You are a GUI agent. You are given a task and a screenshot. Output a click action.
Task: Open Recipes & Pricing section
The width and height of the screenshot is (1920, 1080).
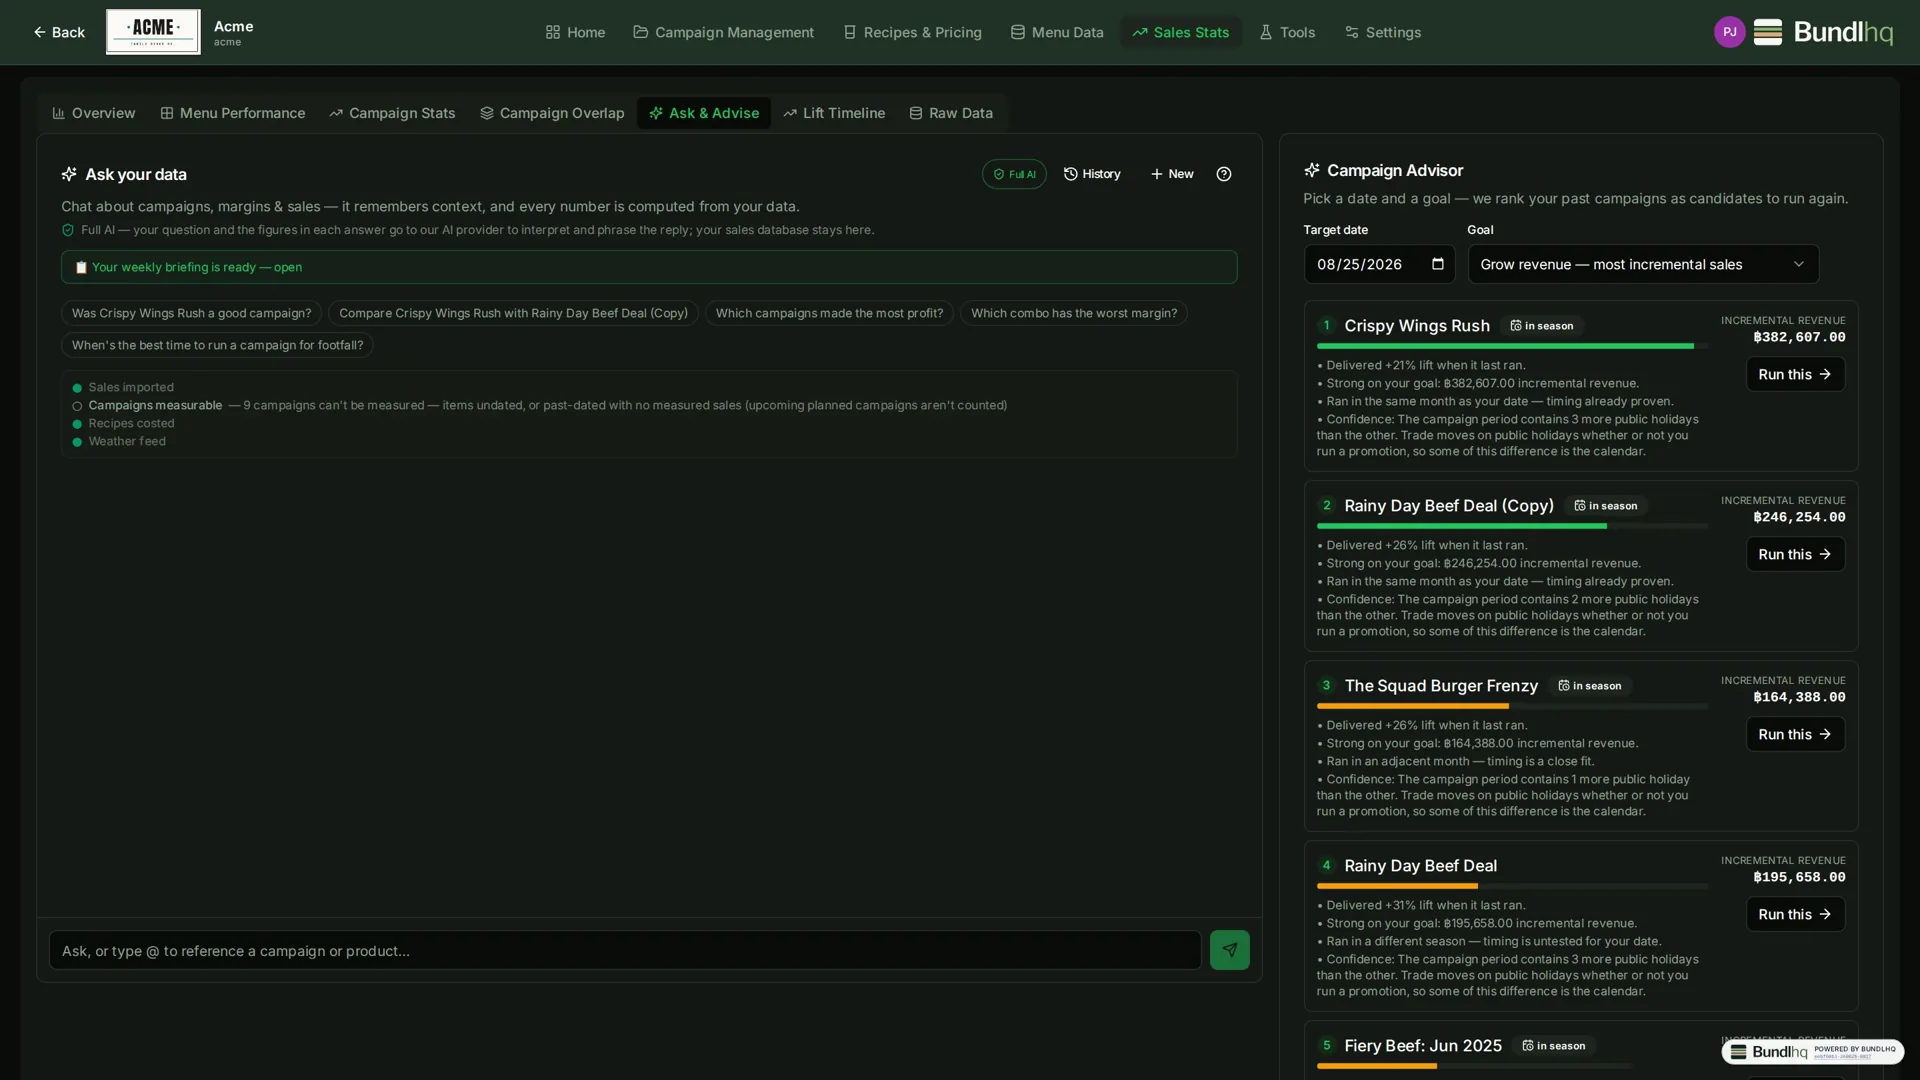(x=912, y=32)
